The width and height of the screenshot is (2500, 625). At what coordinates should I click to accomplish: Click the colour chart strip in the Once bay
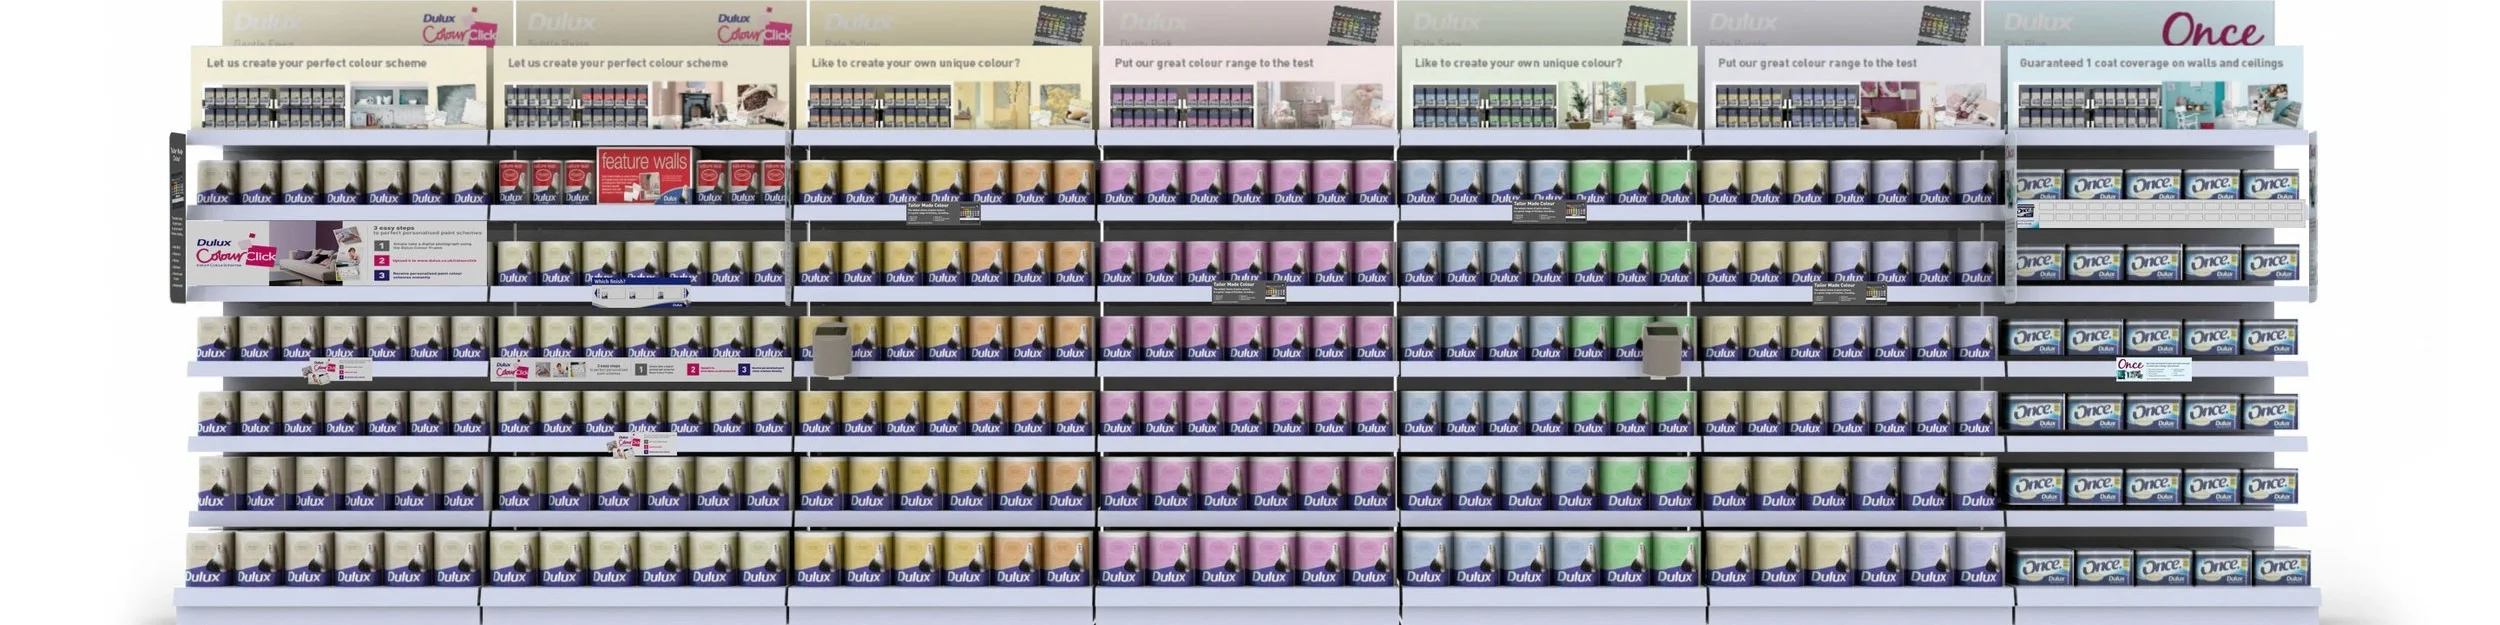[x=2160, y=213]
